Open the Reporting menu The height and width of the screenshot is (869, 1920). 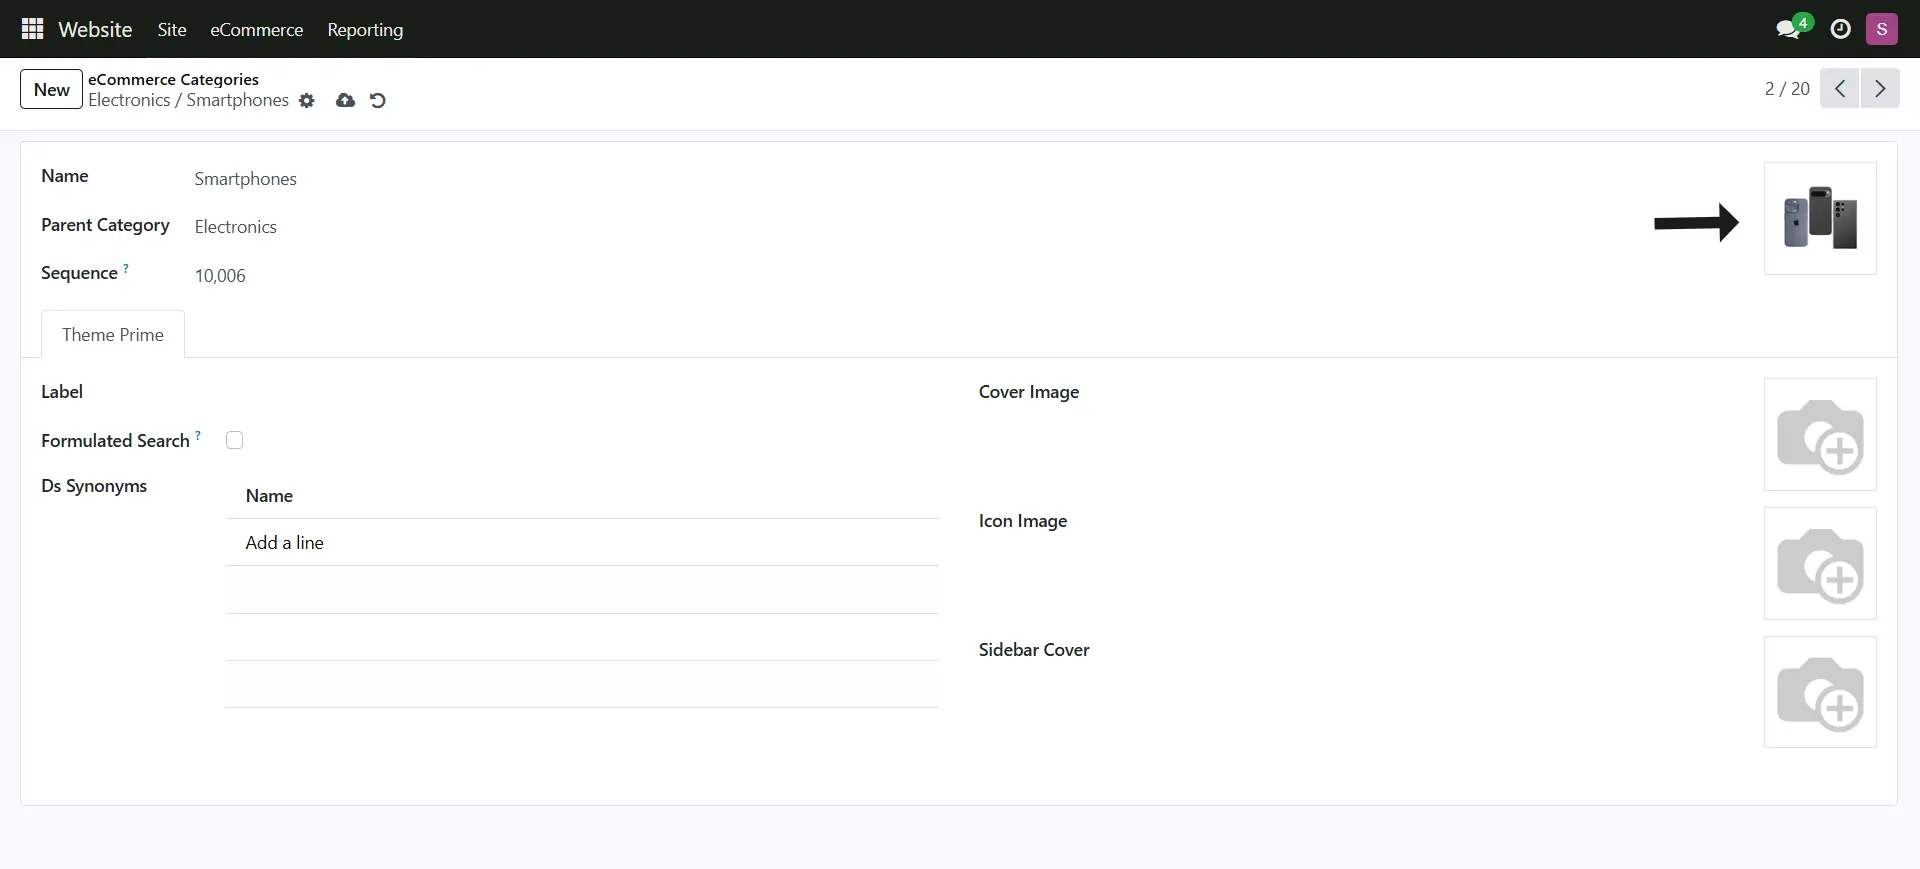point(365,30)
